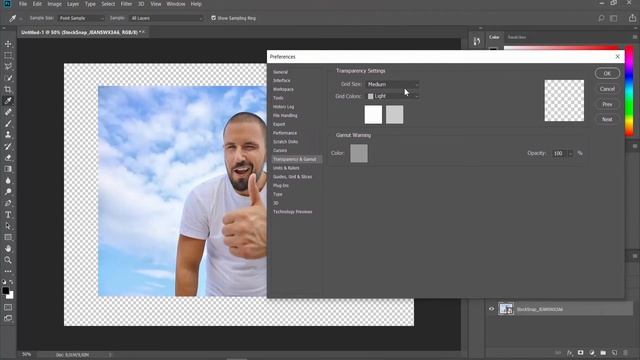Image resolution: width=640 pixels, height=360 pixels.
Task: Open the Interface preferences category
Action: tap(282, 80)
